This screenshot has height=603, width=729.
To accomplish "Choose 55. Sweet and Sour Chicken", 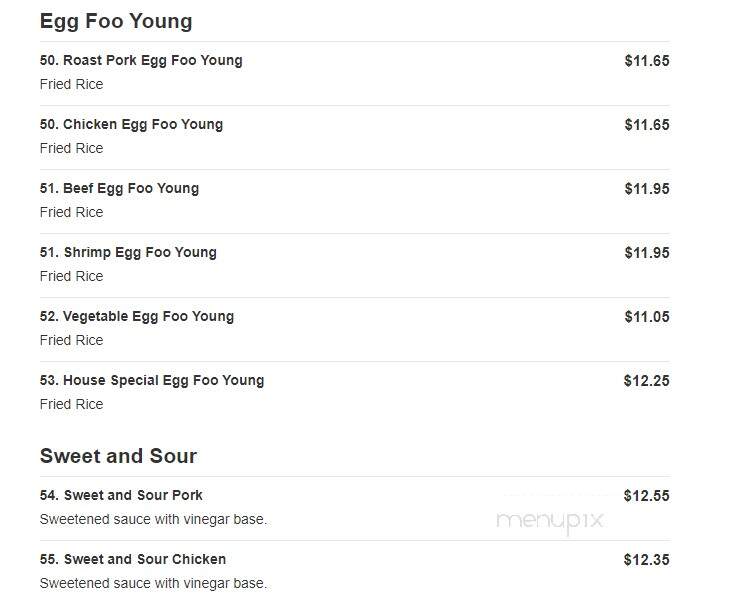I will 133,559.
